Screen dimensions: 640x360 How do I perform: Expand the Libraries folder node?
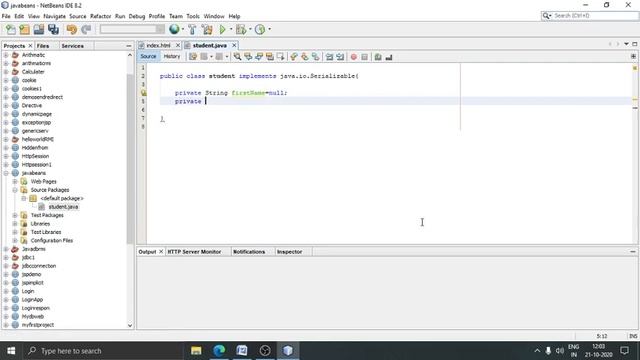pyautogui.click(x=15, y=224)
